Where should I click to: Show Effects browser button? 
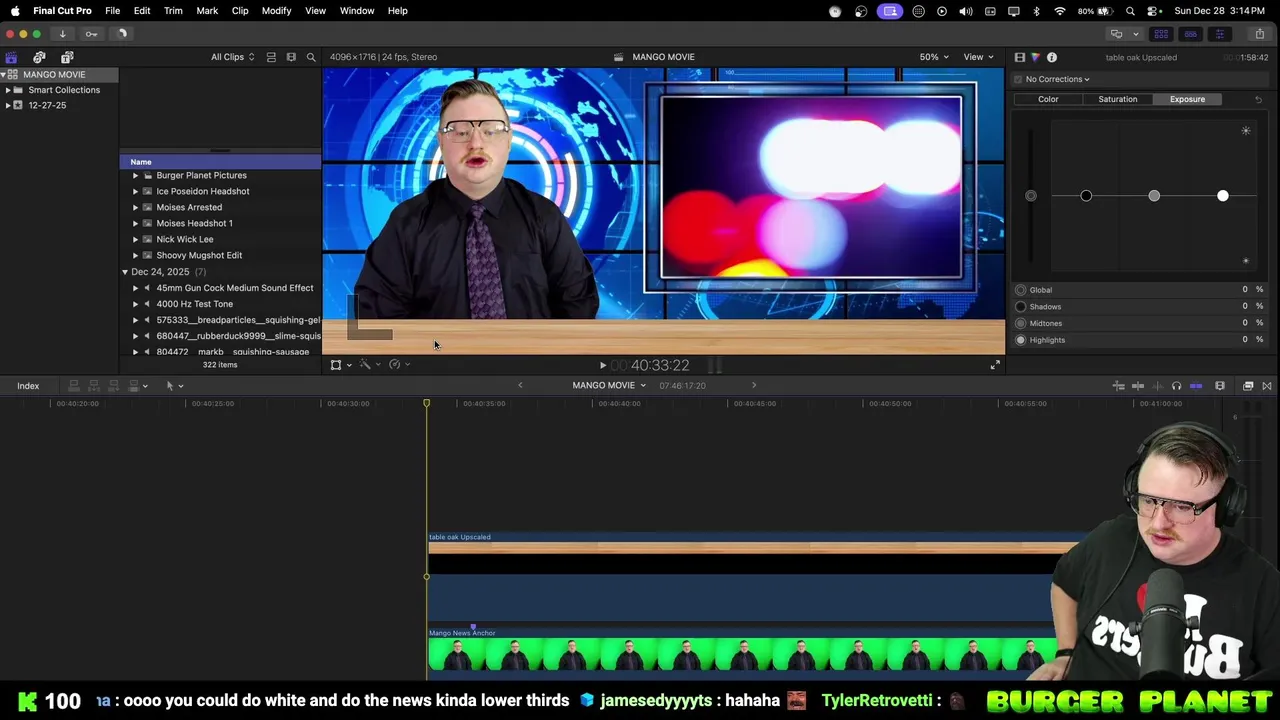pos(1248,386)
